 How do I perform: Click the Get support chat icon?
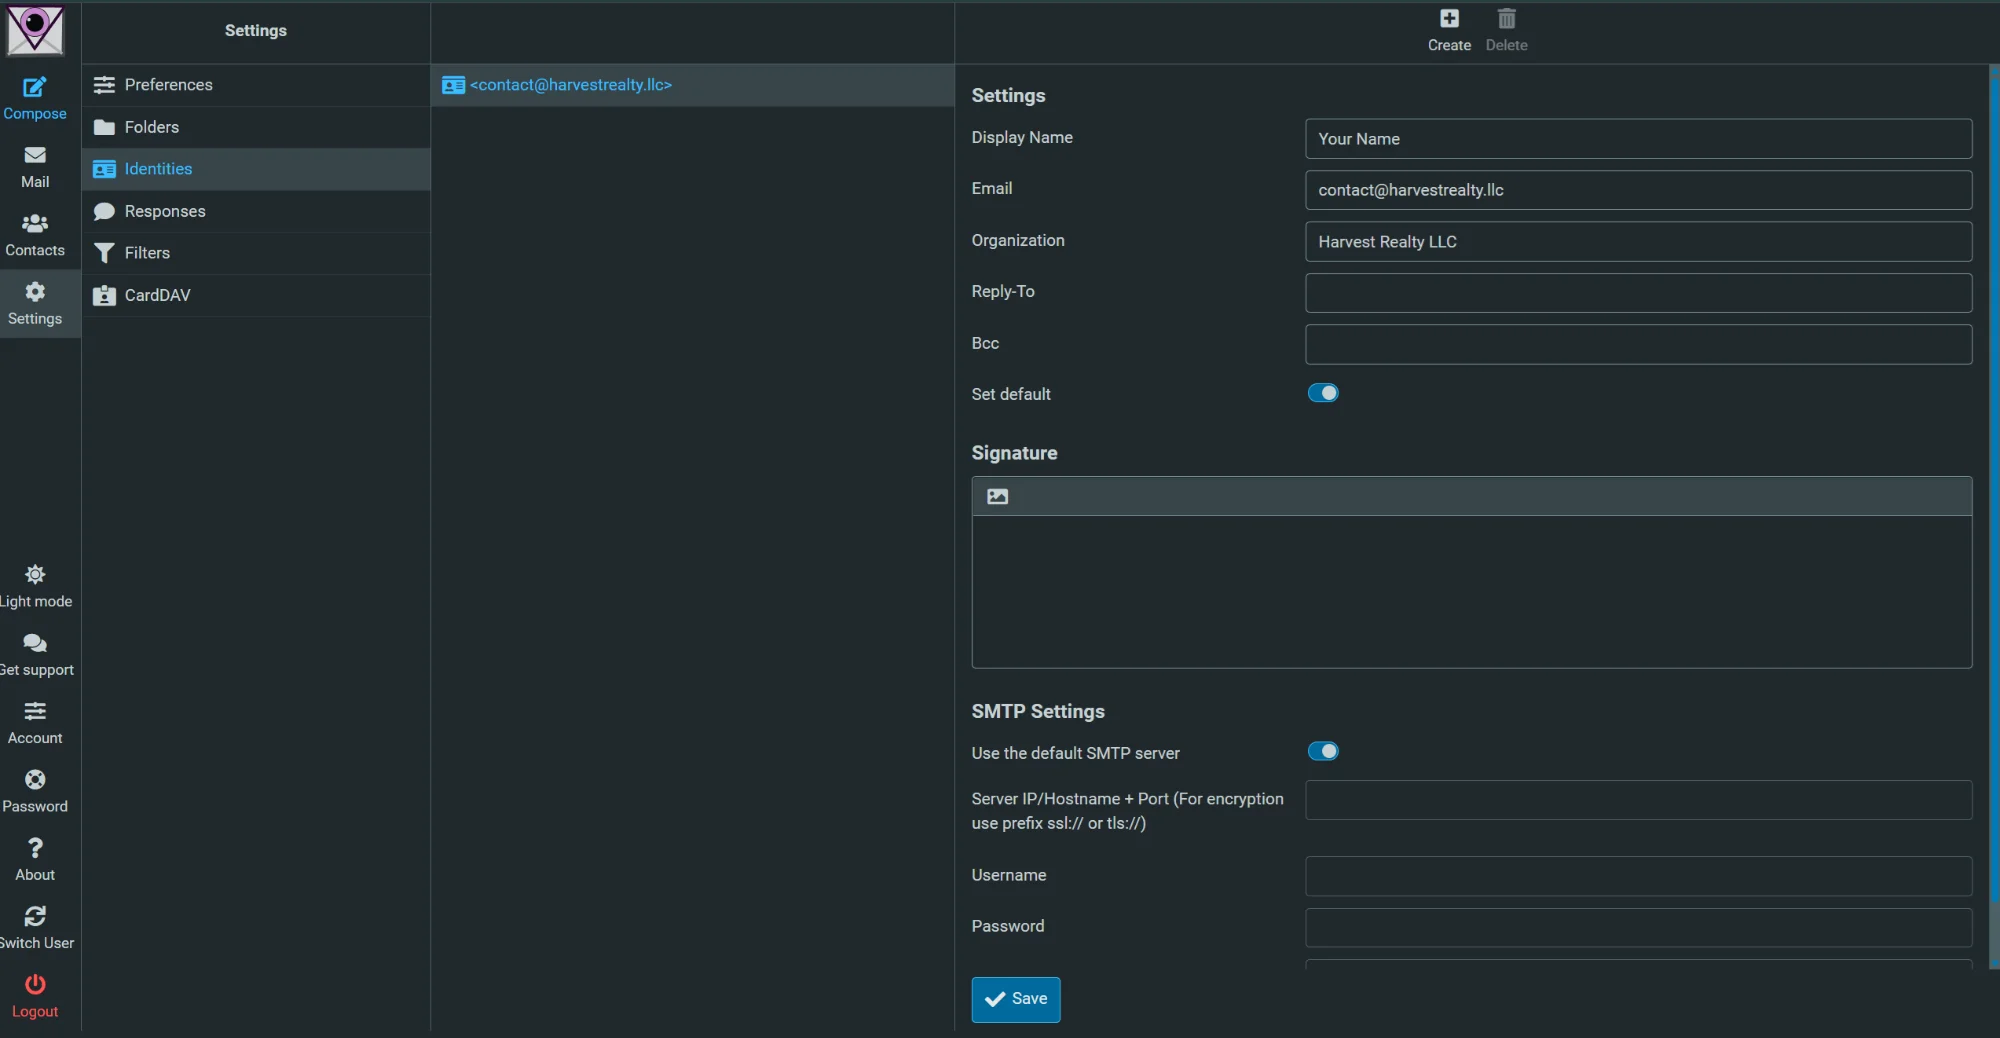coord(35,643)
